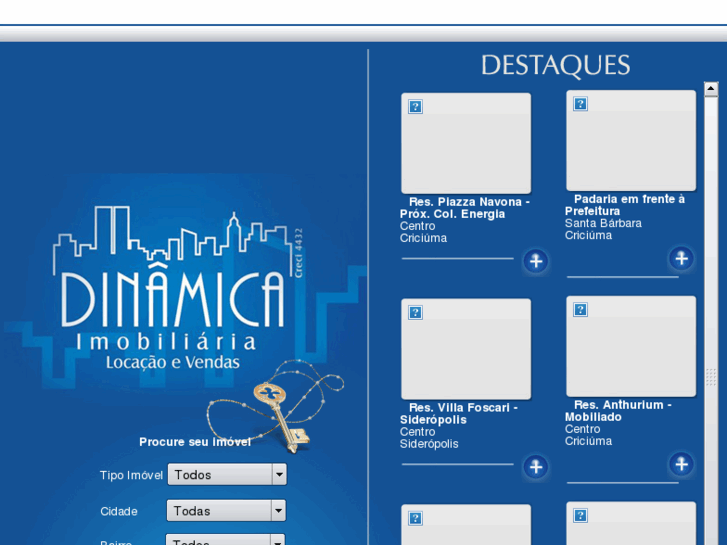Click the Res. Piazza Navona title text
The width and height of the screenshot is (727, 545).
tap(465, 208)
